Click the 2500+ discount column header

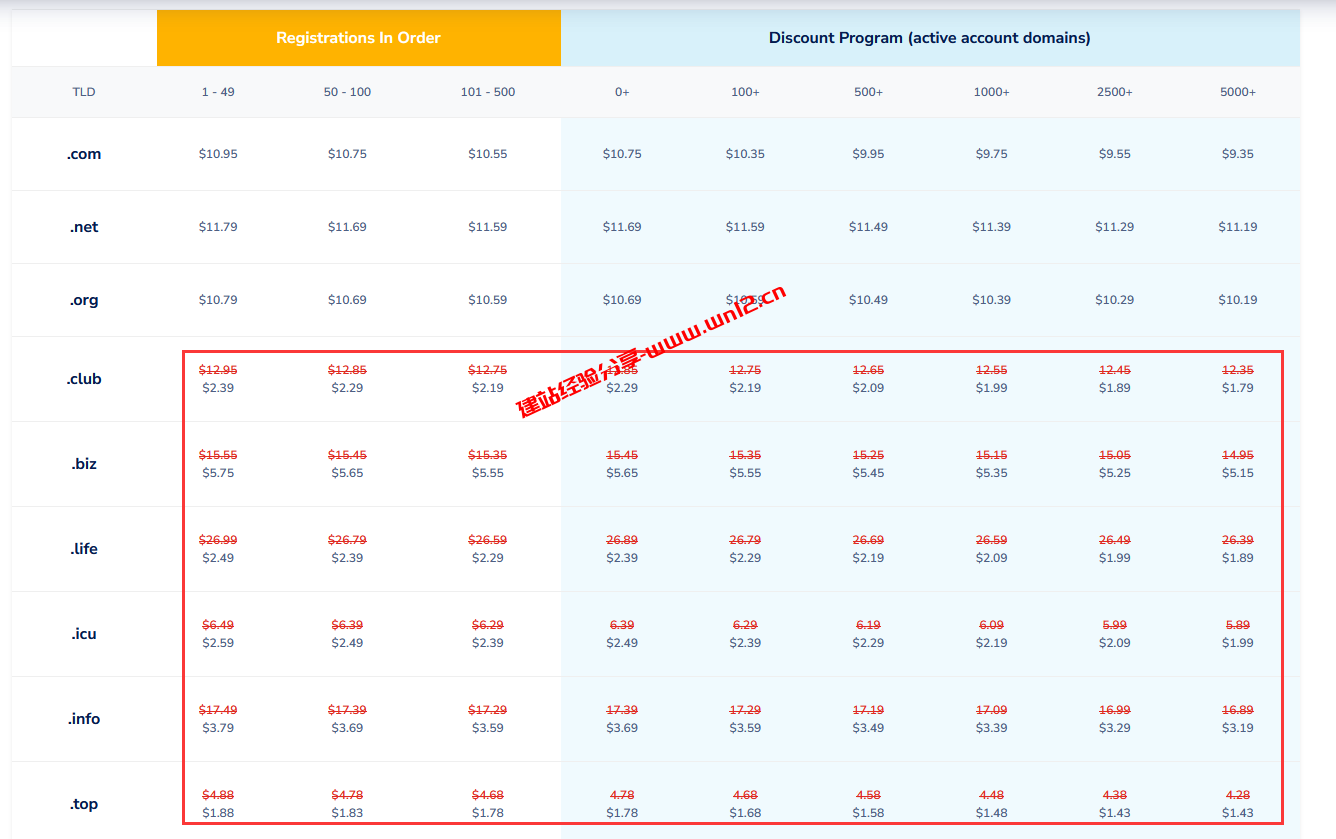(x=1114, y=92)
